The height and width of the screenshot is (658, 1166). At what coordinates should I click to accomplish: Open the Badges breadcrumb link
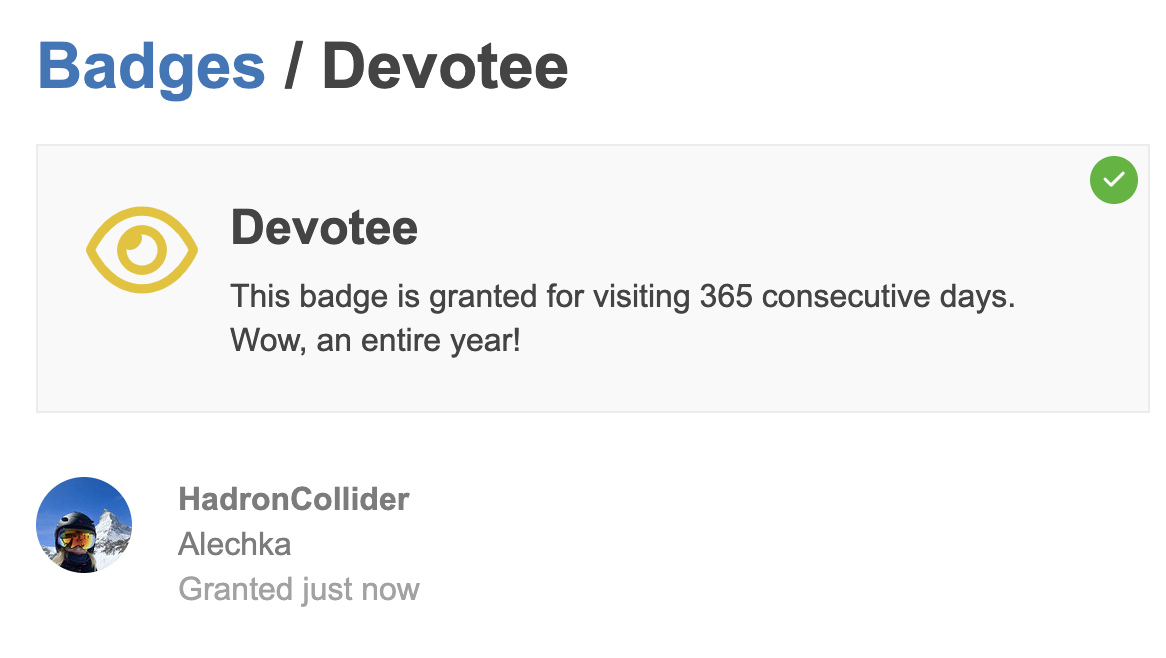point(151,67)
